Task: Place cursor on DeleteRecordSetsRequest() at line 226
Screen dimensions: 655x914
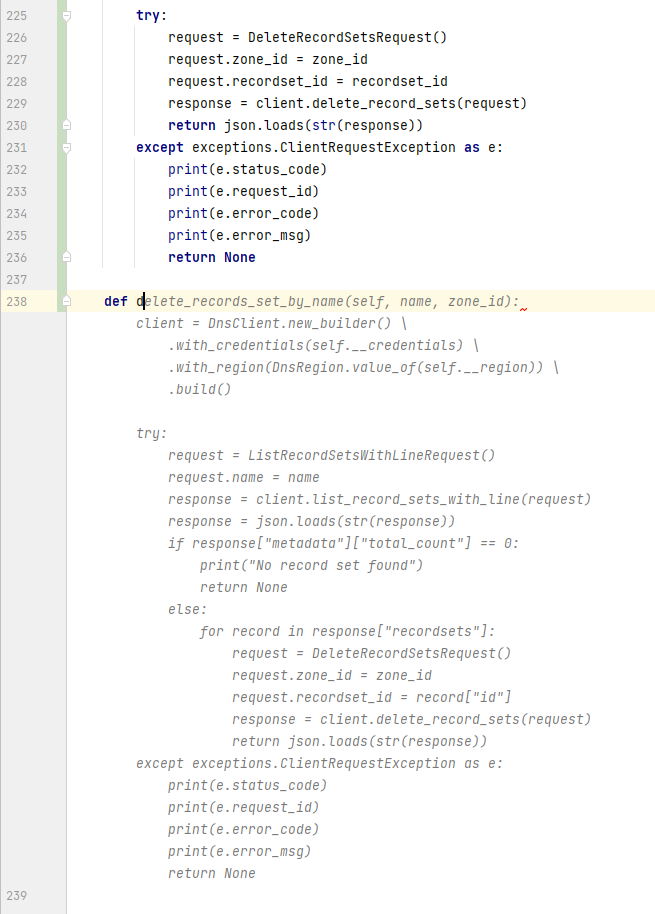Action: 346,38
